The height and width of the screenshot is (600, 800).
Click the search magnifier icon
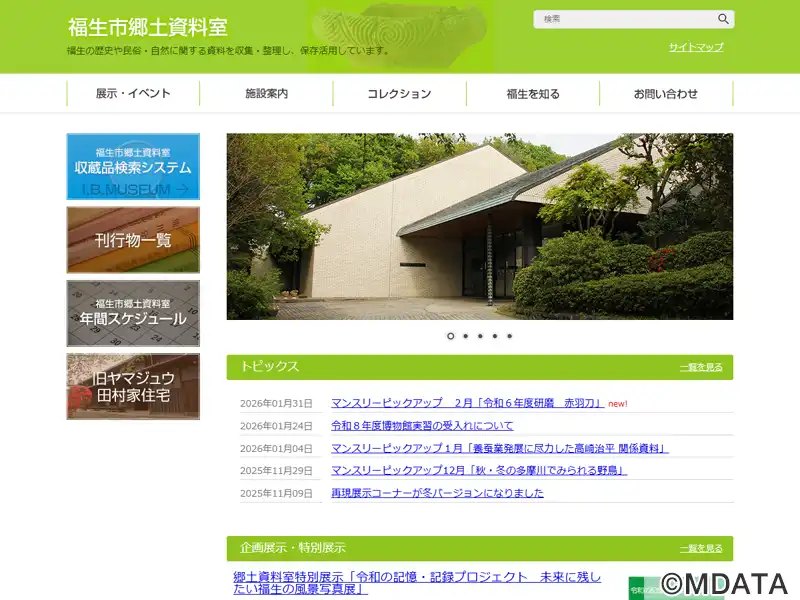pos(723,19)
